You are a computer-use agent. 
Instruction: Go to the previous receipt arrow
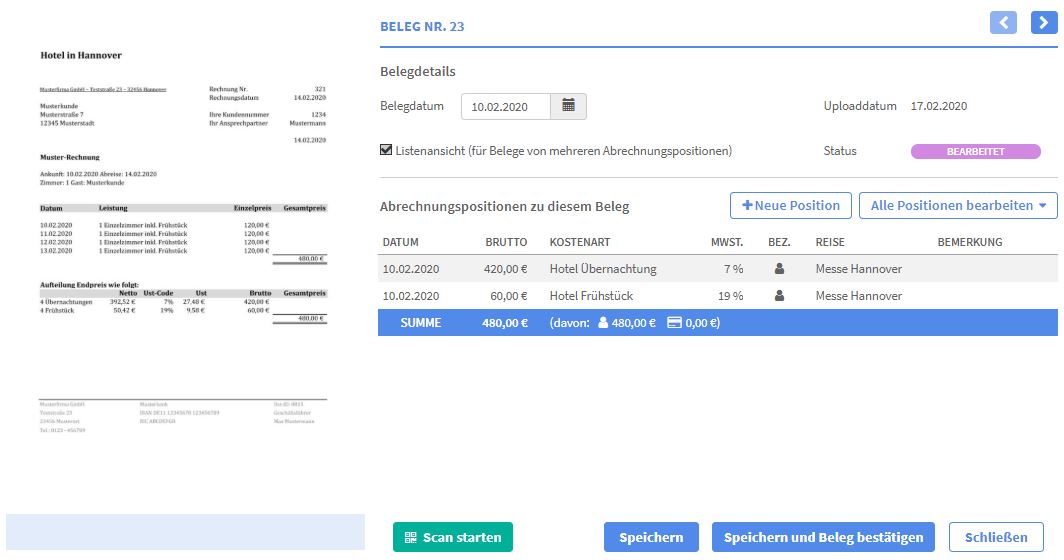point(1003,22)
